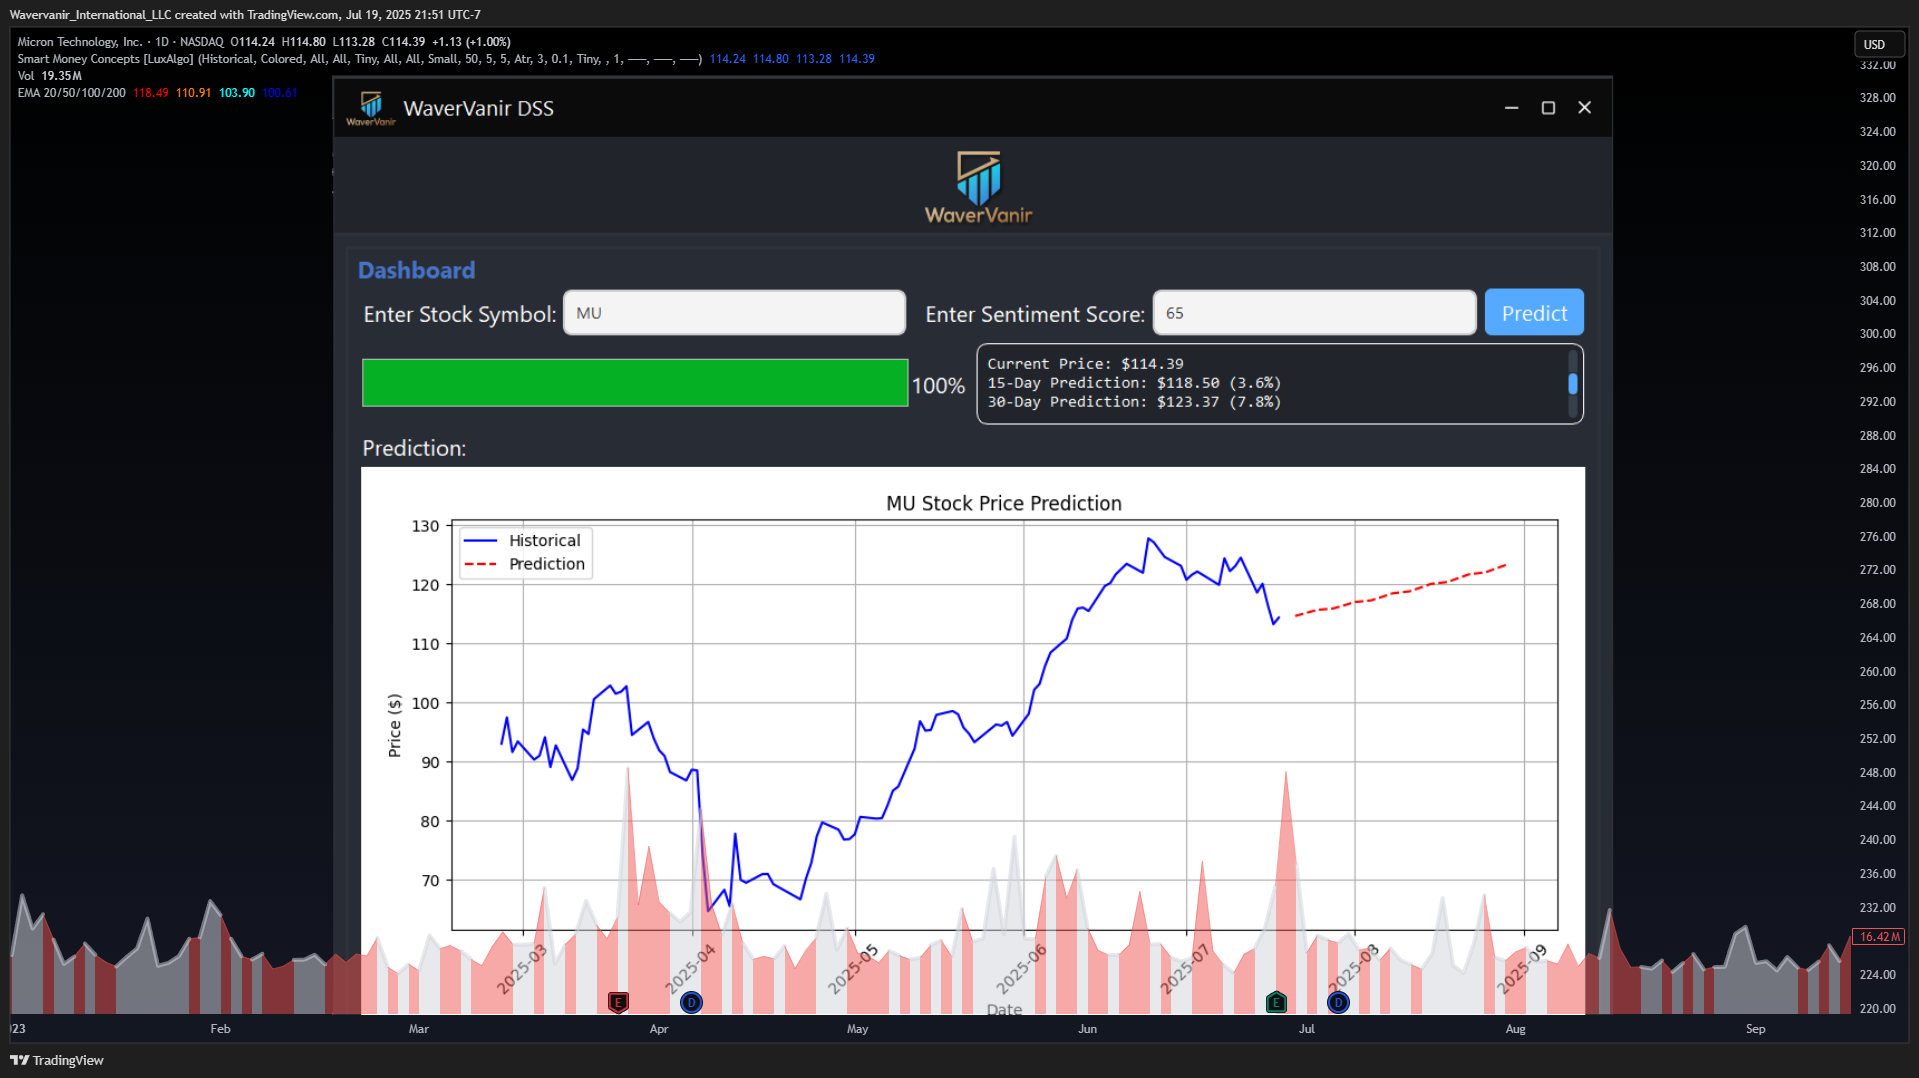The image size is (1919, 1078).
Task: Click the EMA 20 value 118.49
Action: pyautogui.click(x=151, y=93)
